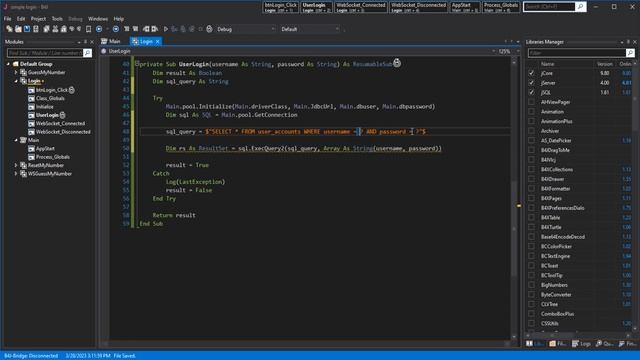
Task: Open the Find All References tab icon
Action: [x=622, y=344]
